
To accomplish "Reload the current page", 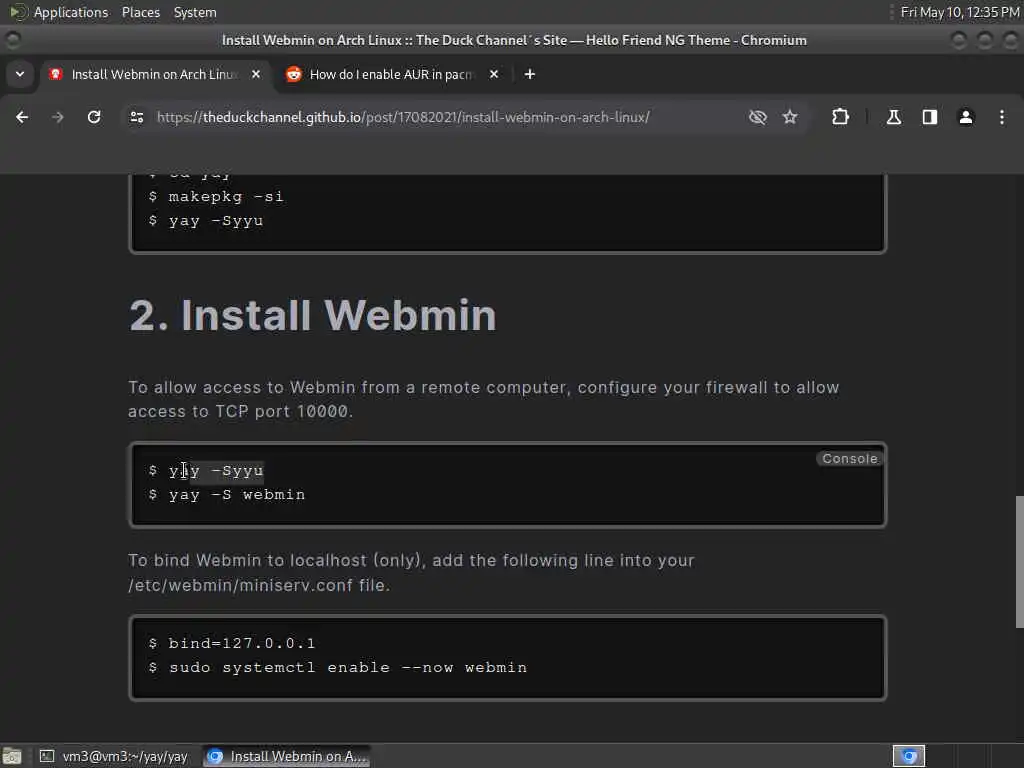I will click(x=94, y=117).
